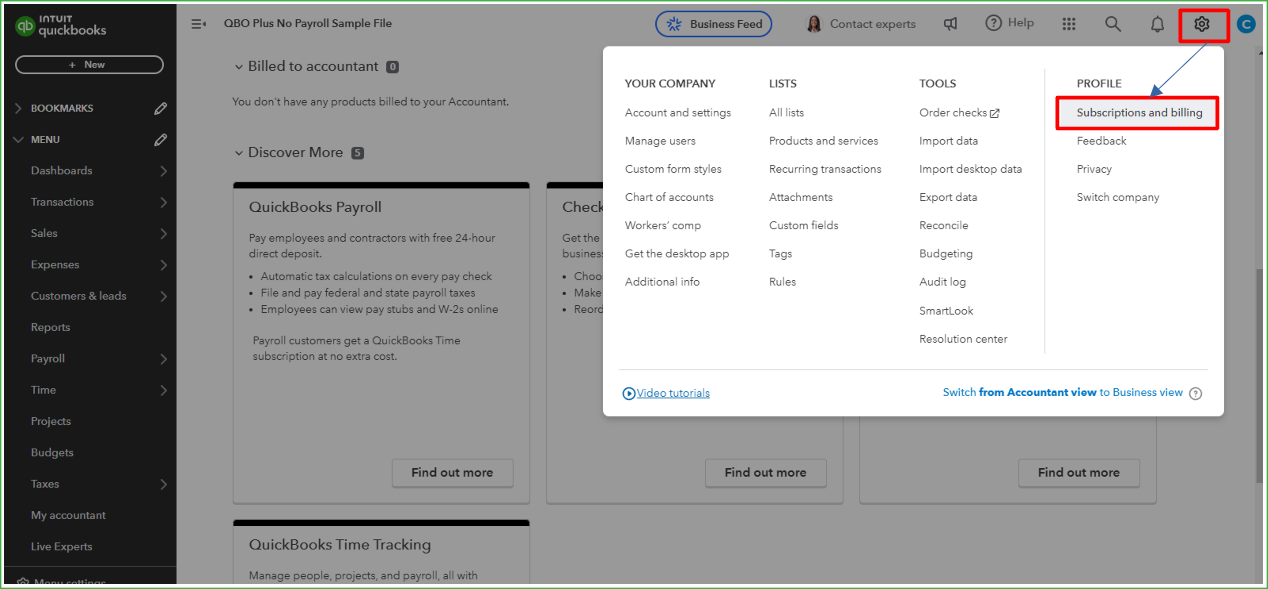Open the apps grid icon

click(x=1068, y=23)
